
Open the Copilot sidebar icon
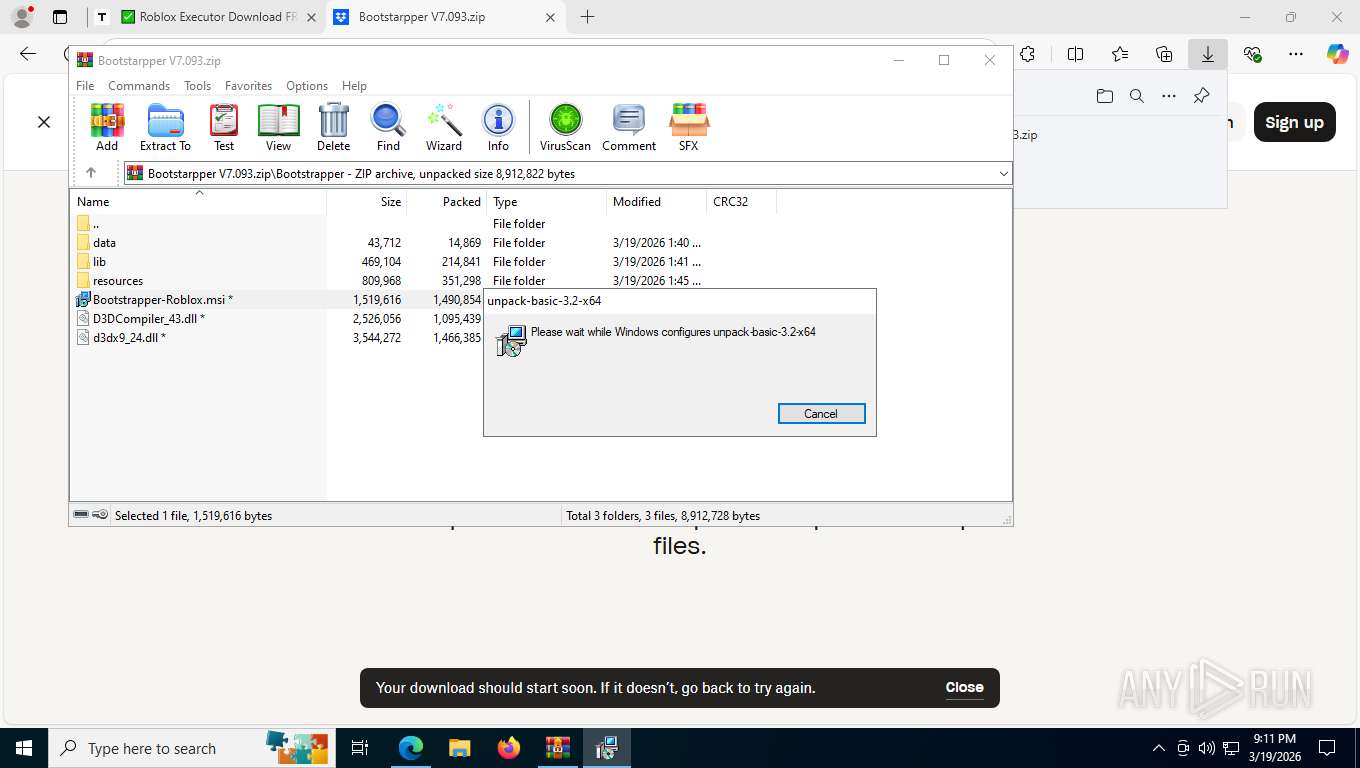point(1338,54)
